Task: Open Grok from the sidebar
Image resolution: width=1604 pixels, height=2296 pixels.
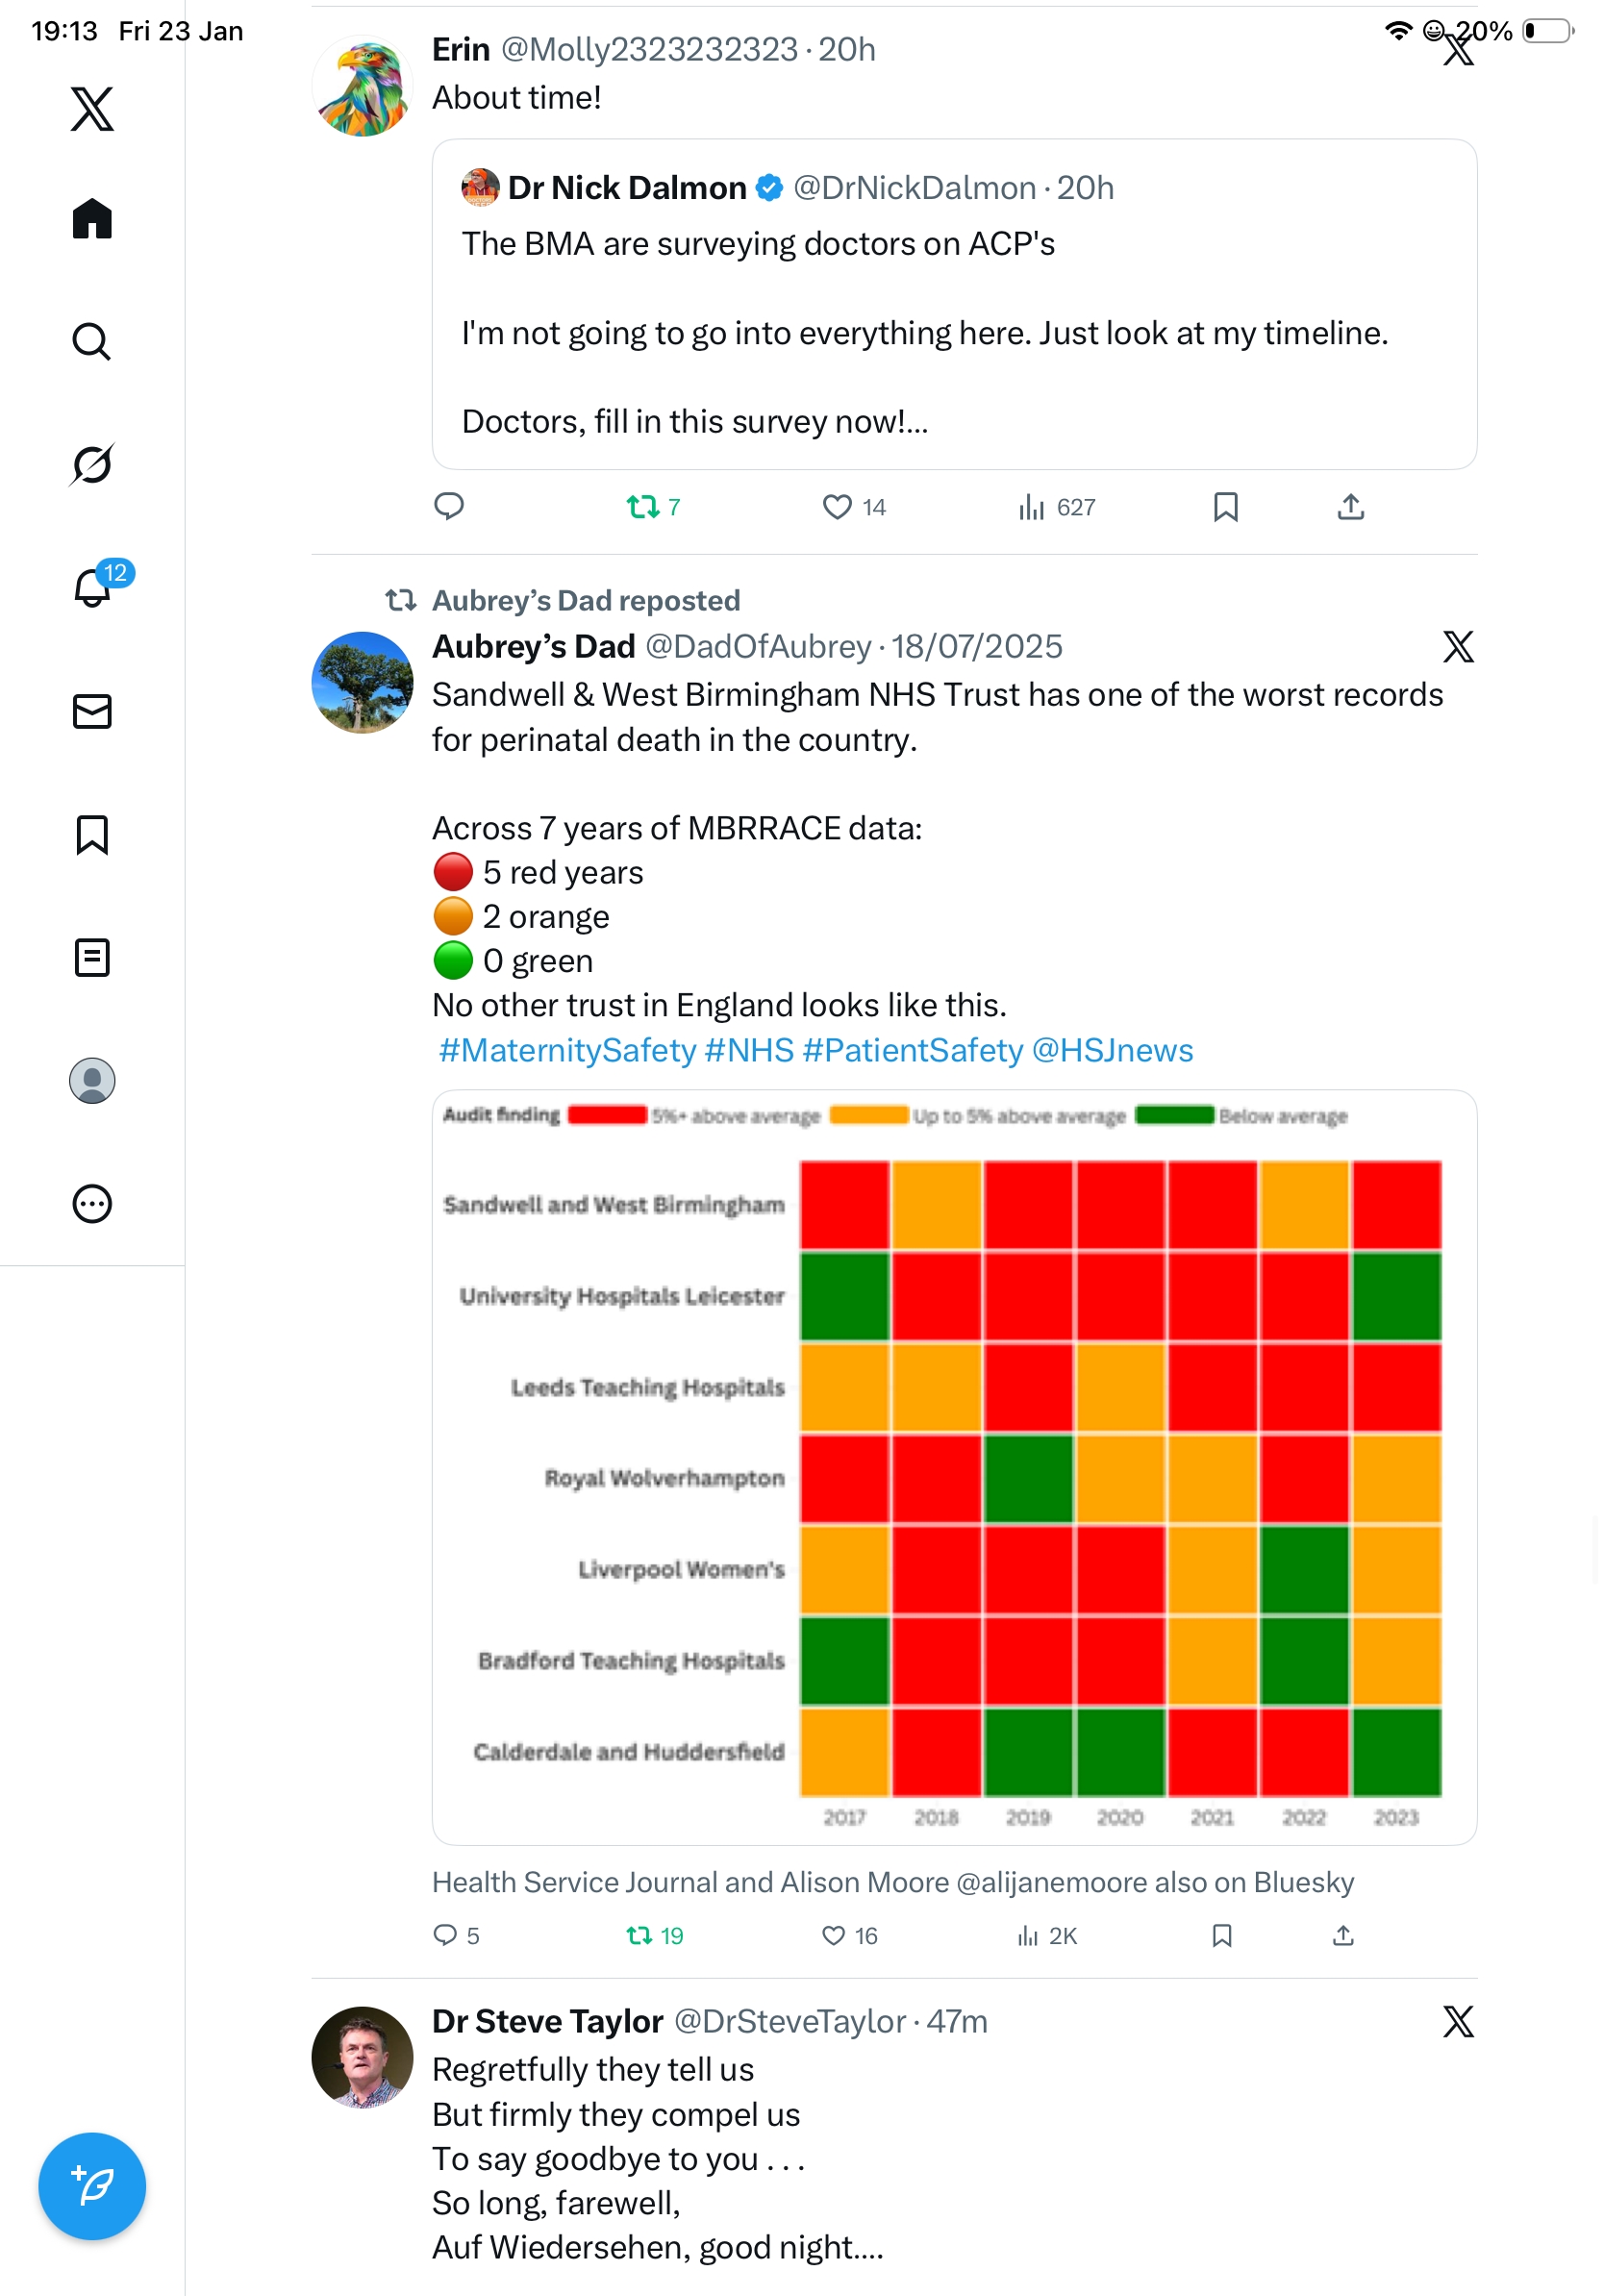Action: pyautogui.click(x=92, y=464)
